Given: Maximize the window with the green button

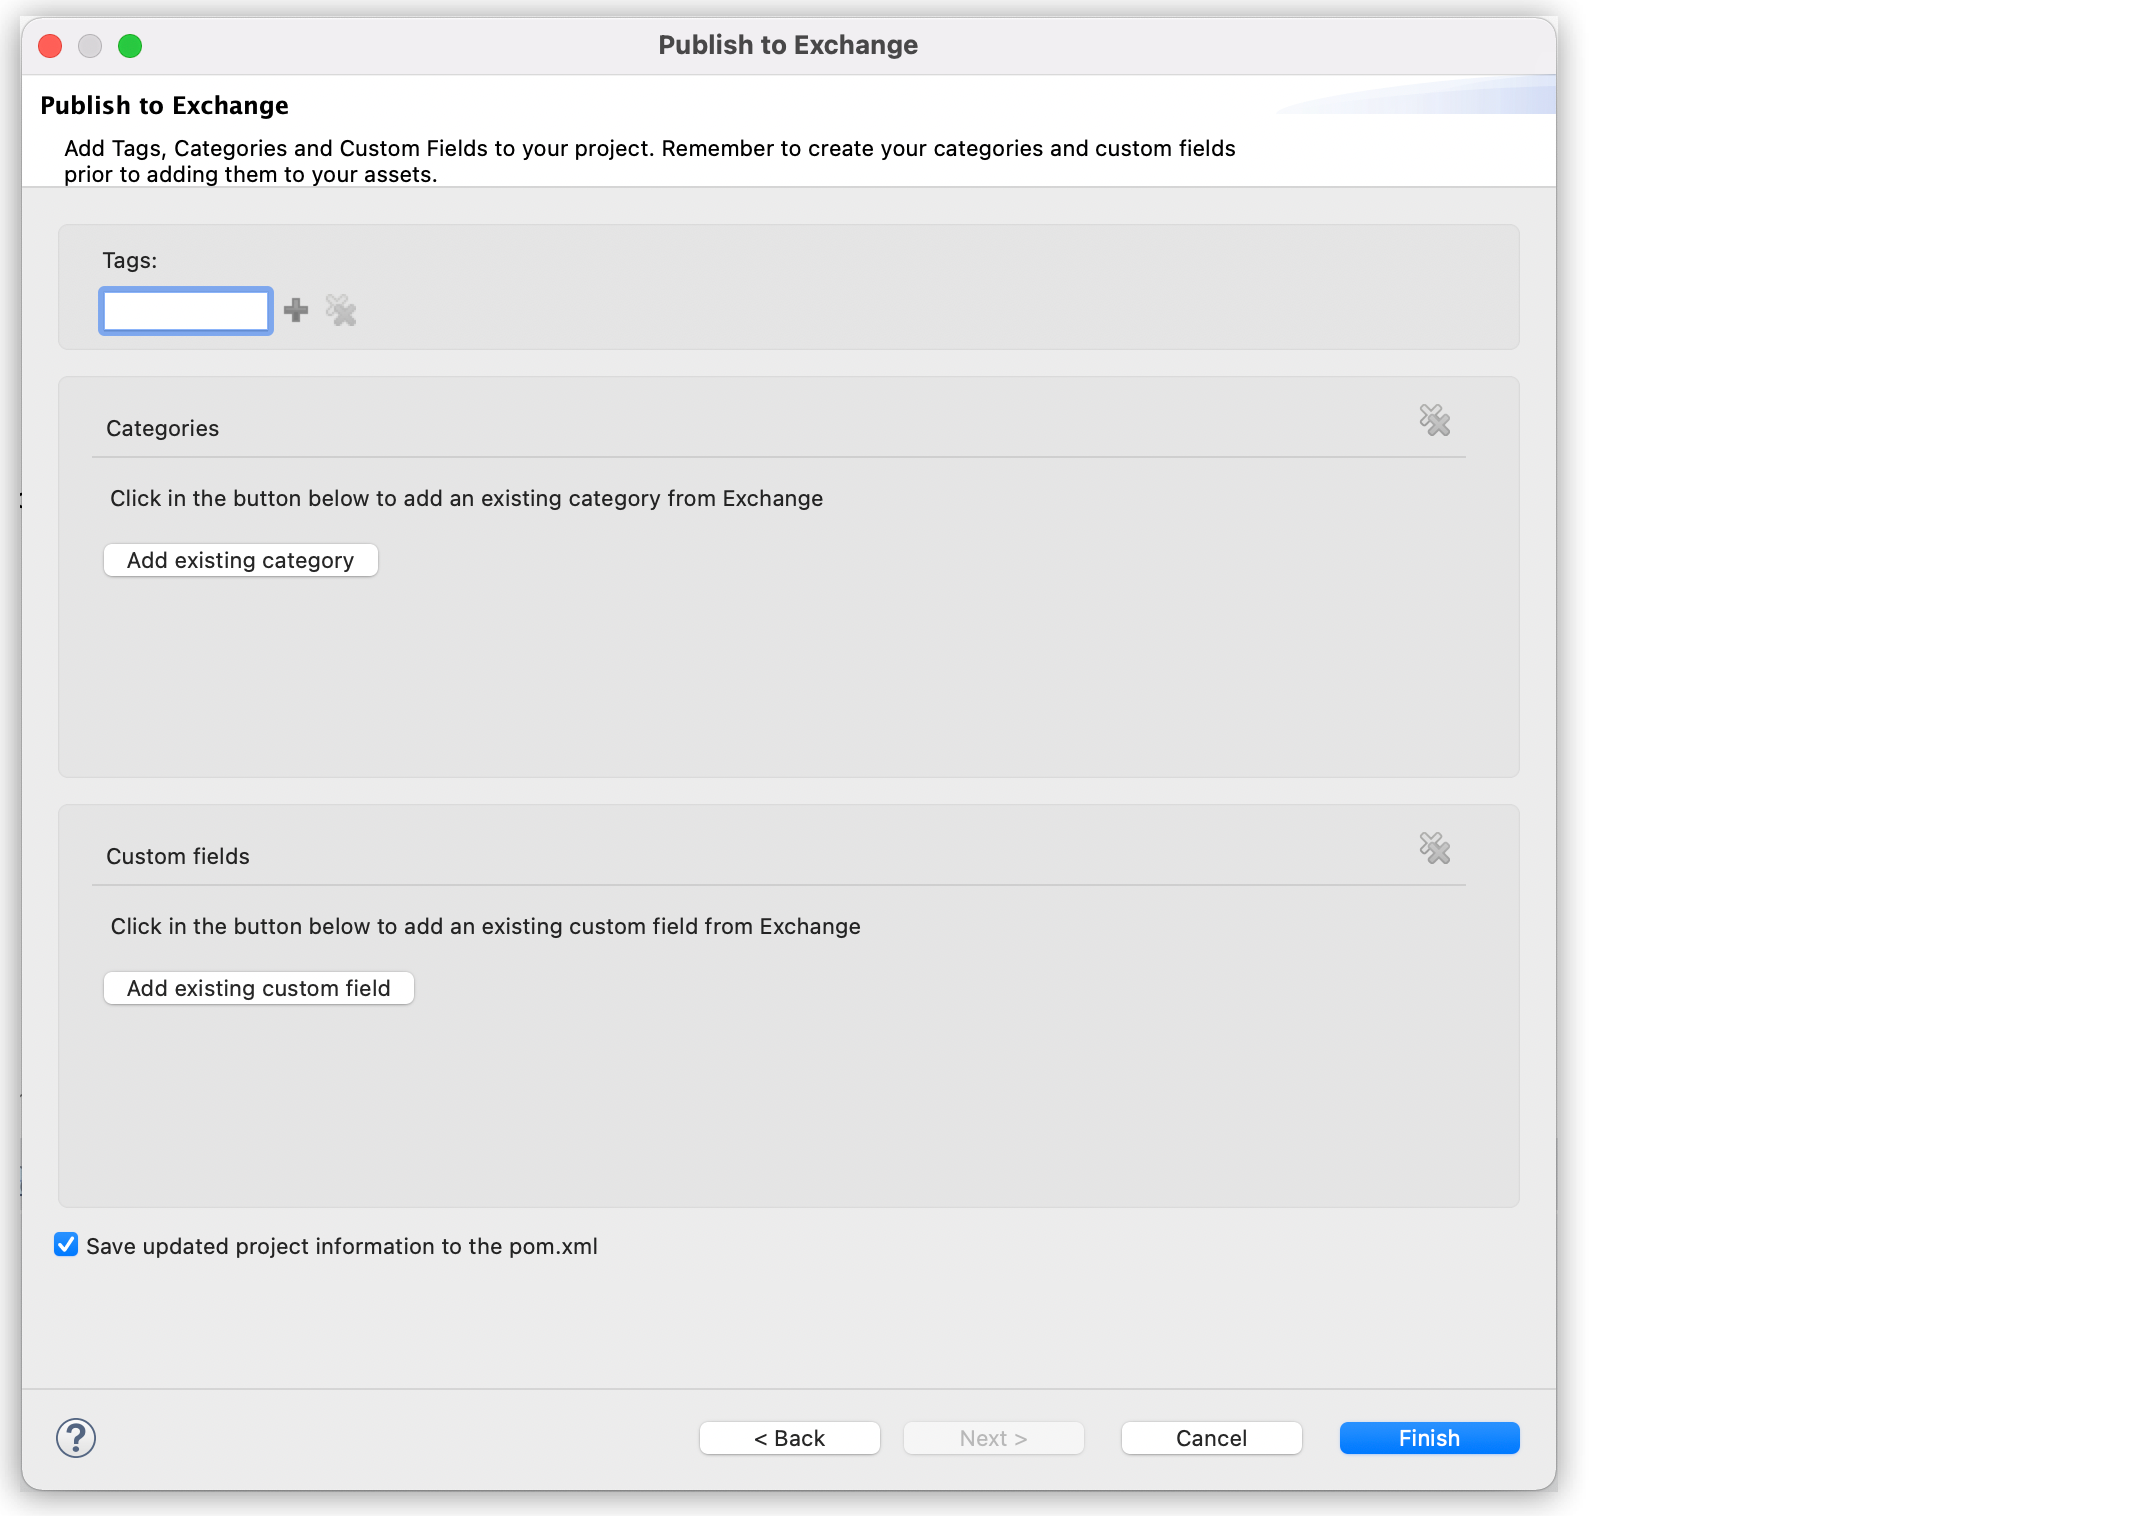Looking at the screenshot, I should click(x=131, y=46).
